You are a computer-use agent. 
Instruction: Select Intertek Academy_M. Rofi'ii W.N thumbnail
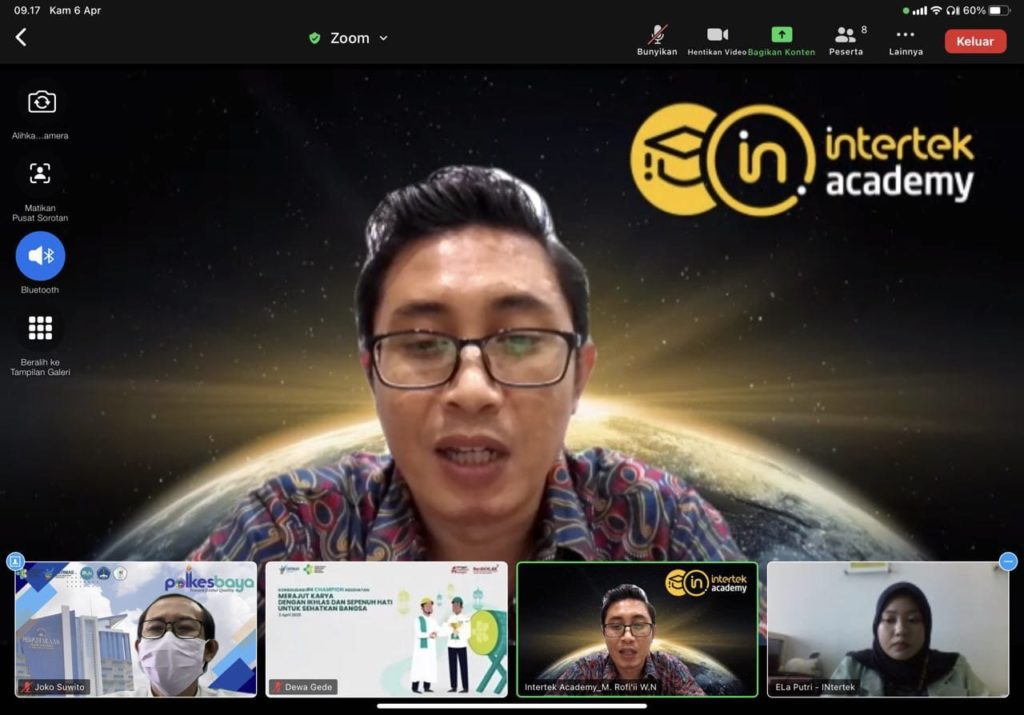[x=637, y=629]
